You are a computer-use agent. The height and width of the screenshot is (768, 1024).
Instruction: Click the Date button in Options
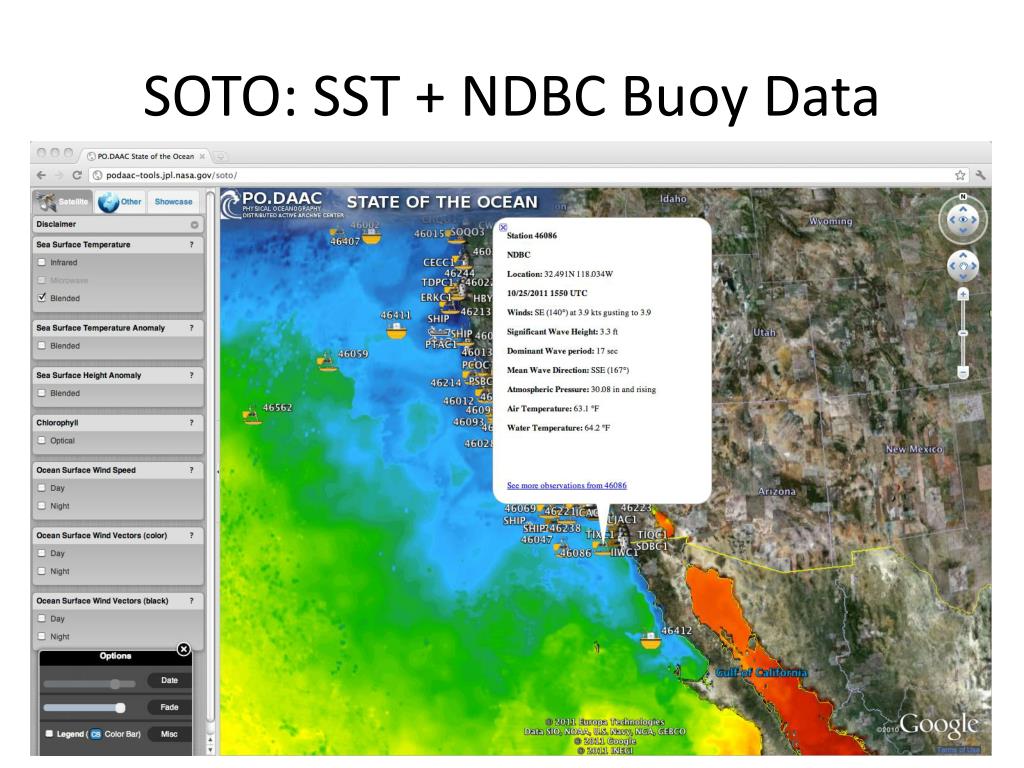[169, 680]
